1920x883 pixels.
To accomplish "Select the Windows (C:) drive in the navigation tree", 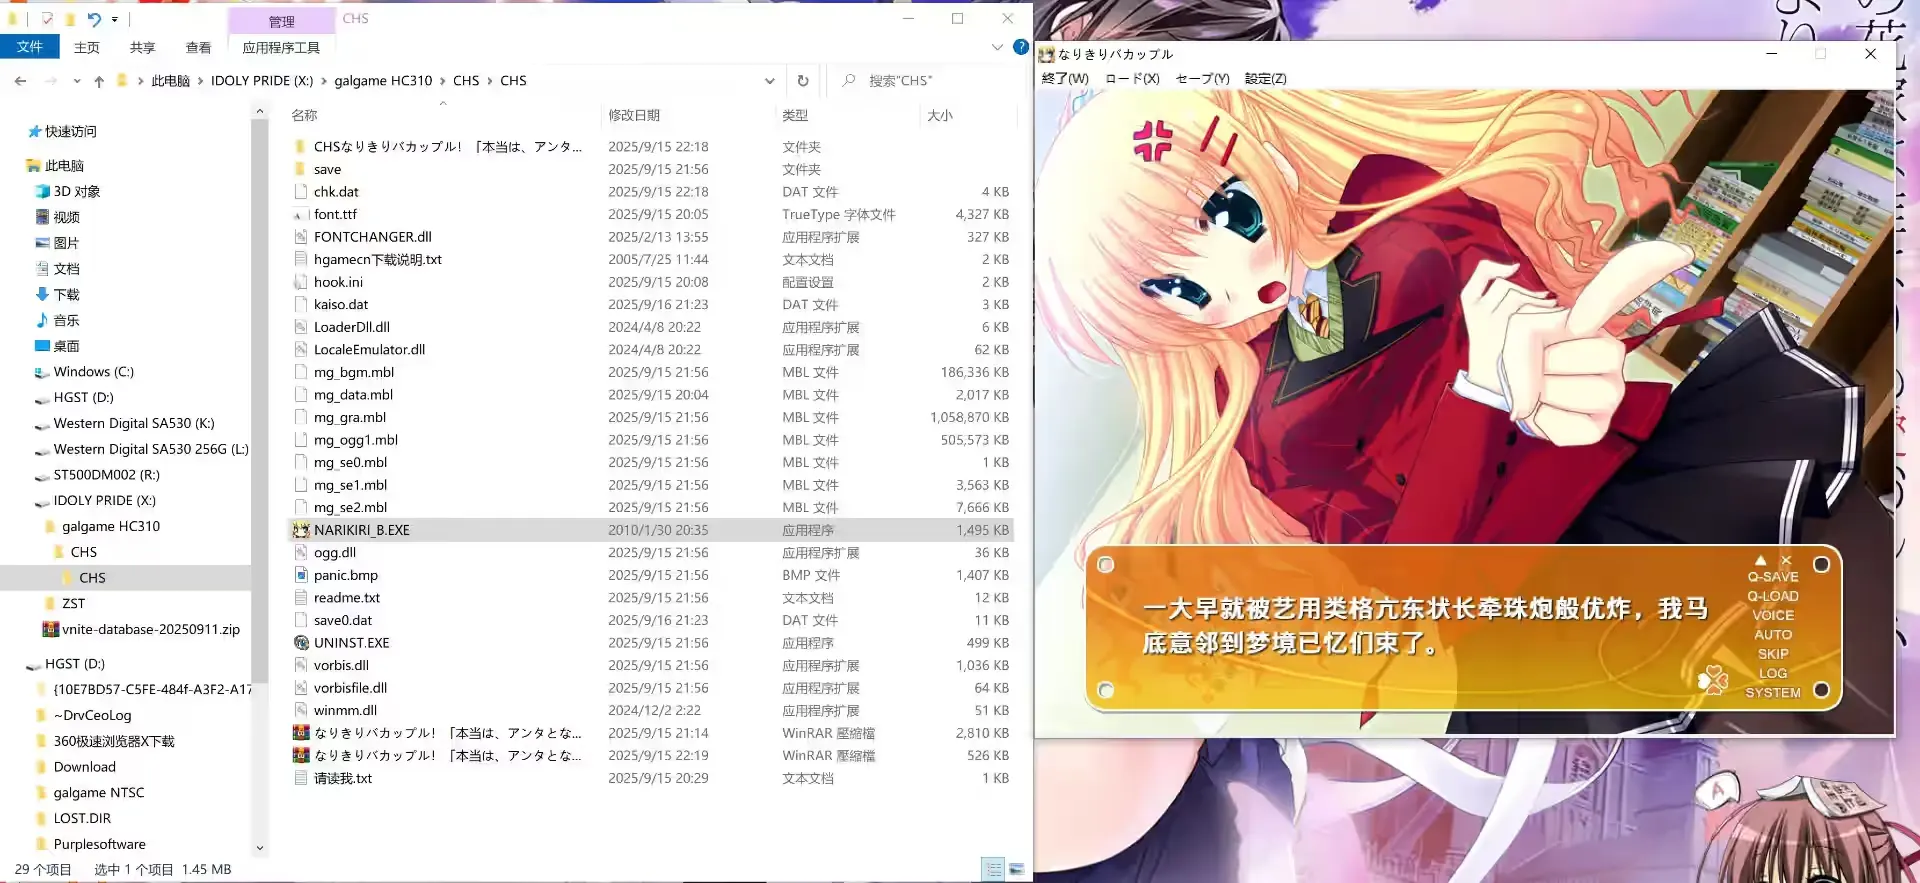I will (x=93, y=372).
